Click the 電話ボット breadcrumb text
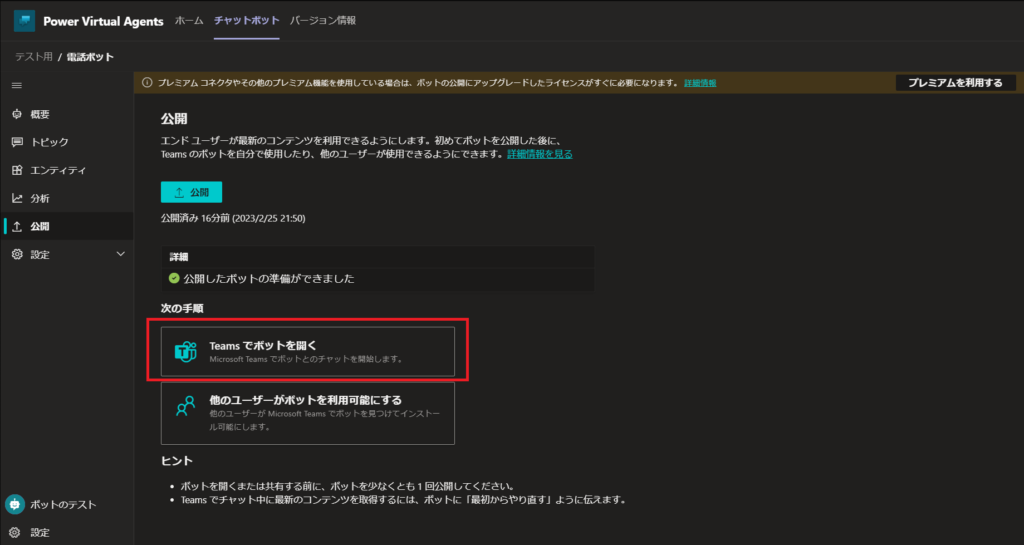Screen dimensions: 1024x545 [x=90, y=57]
